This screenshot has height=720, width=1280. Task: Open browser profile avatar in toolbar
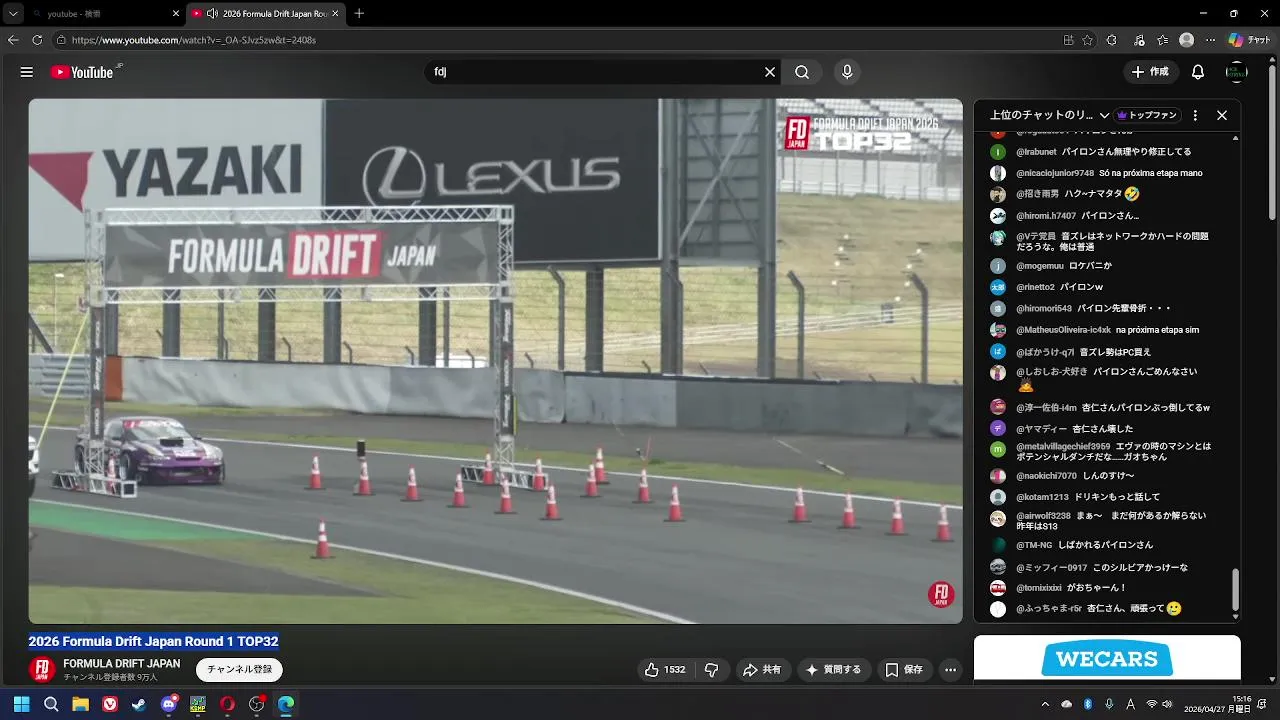1186,40
